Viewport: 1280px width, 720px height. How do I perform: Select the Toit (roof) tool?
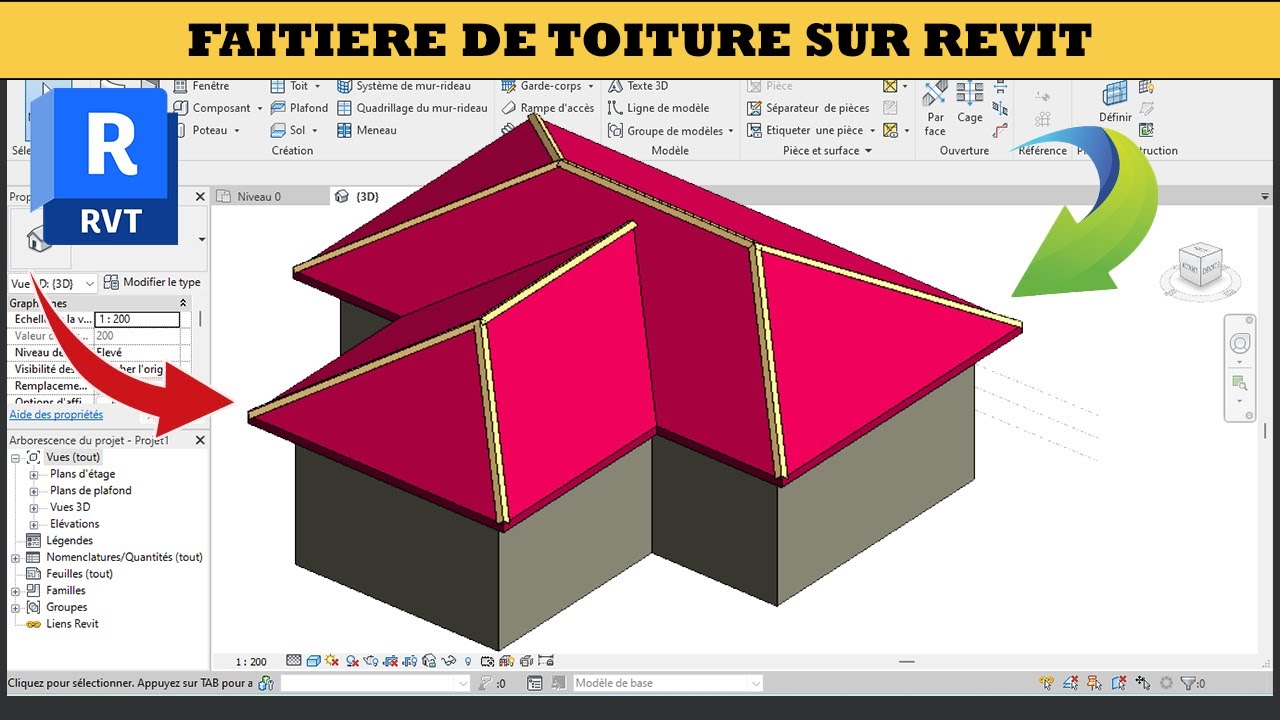290,86
